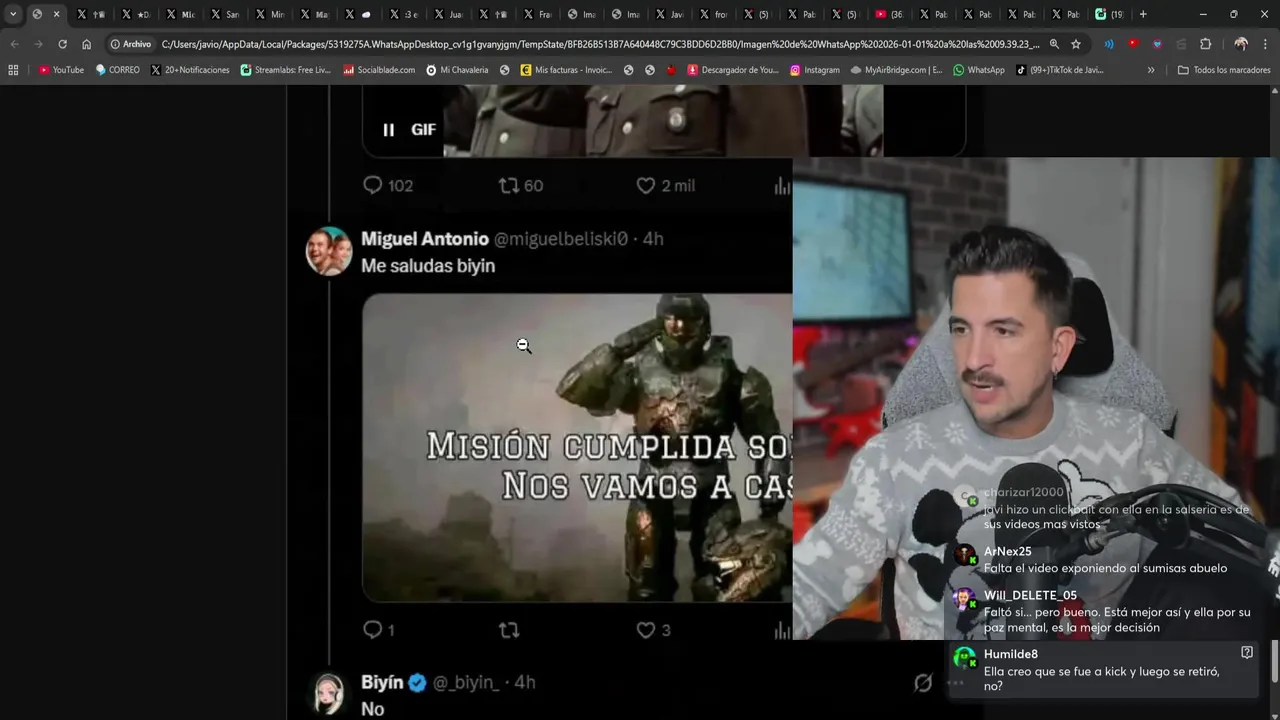Screen dimensions: 1280x720
Task: Click the Biyín display name
Action: tap(382, 682)
